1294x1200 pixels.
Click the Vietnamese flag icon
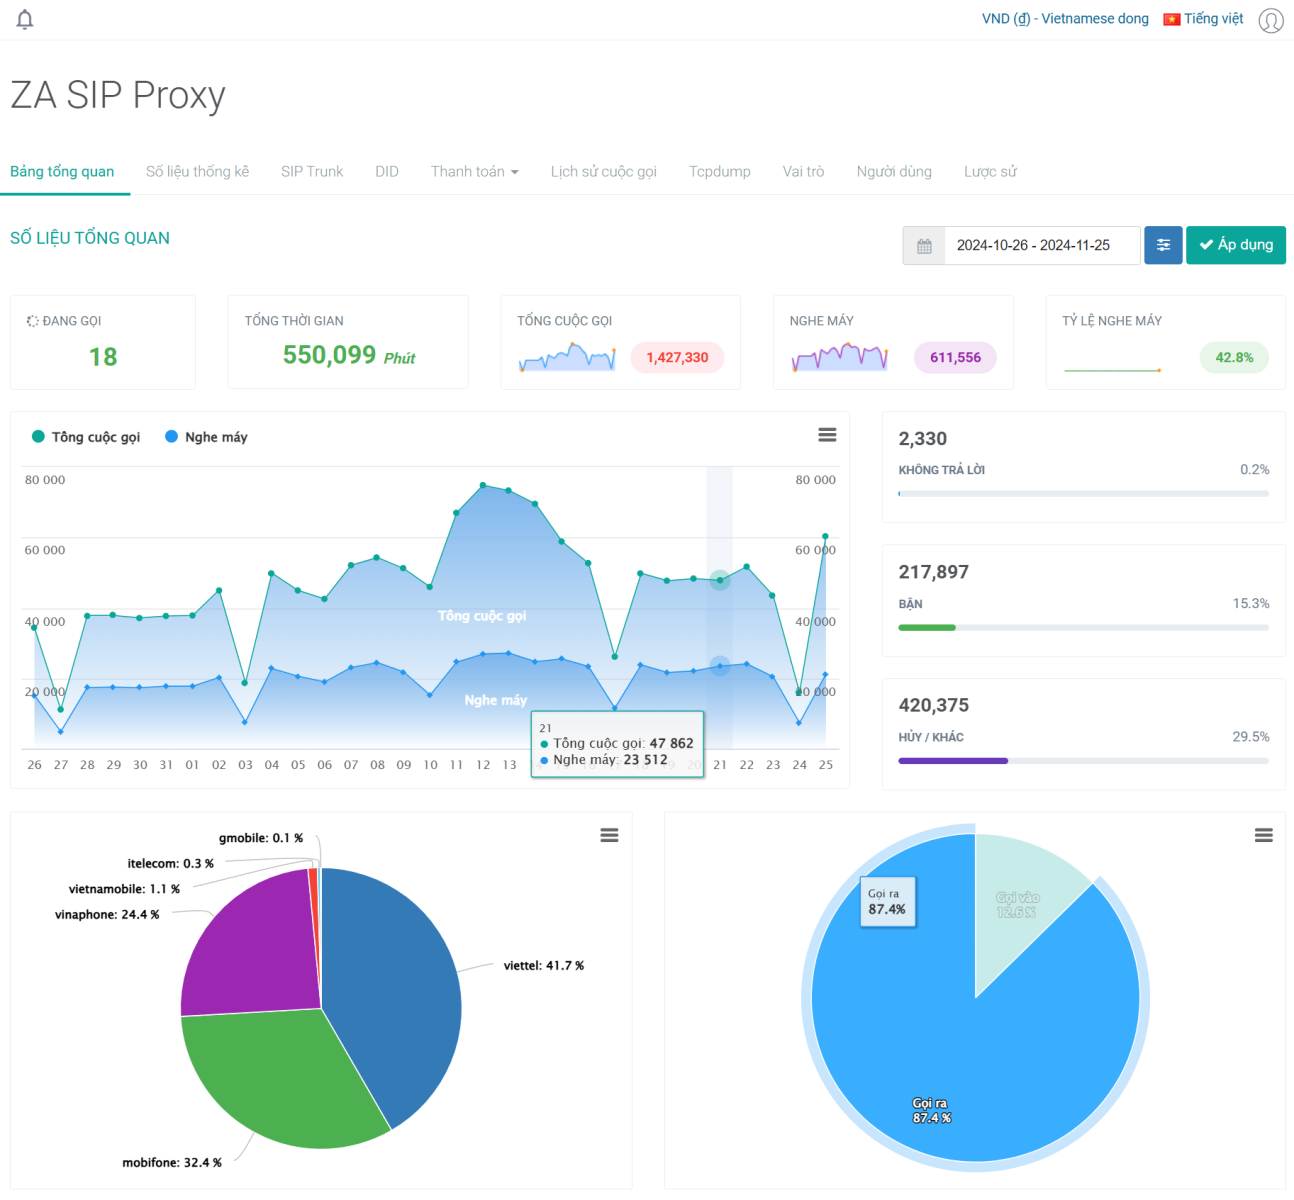tap(1170, 18)
